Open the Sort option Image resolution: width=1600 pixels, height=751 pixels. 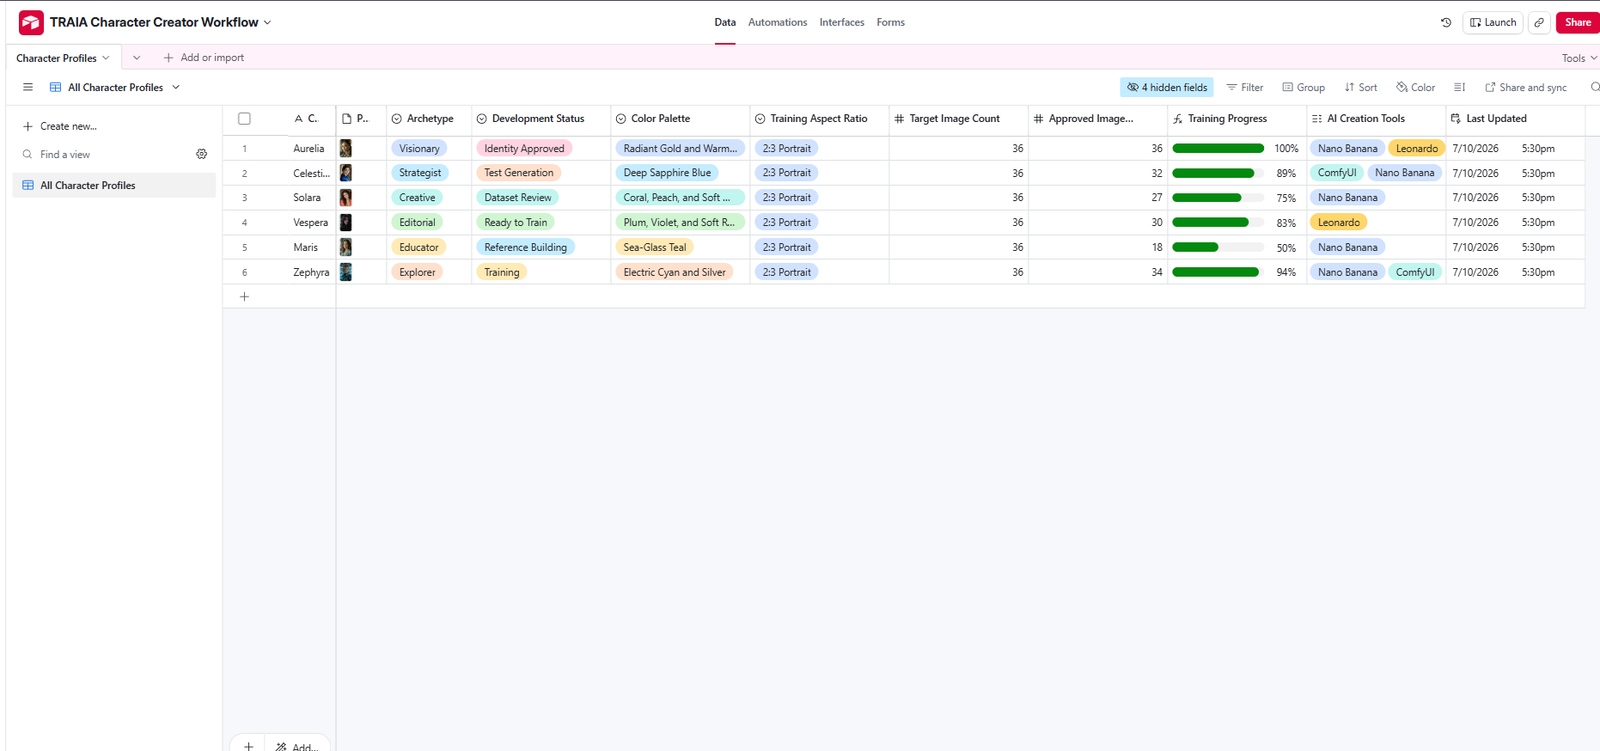click(1361, 87)
